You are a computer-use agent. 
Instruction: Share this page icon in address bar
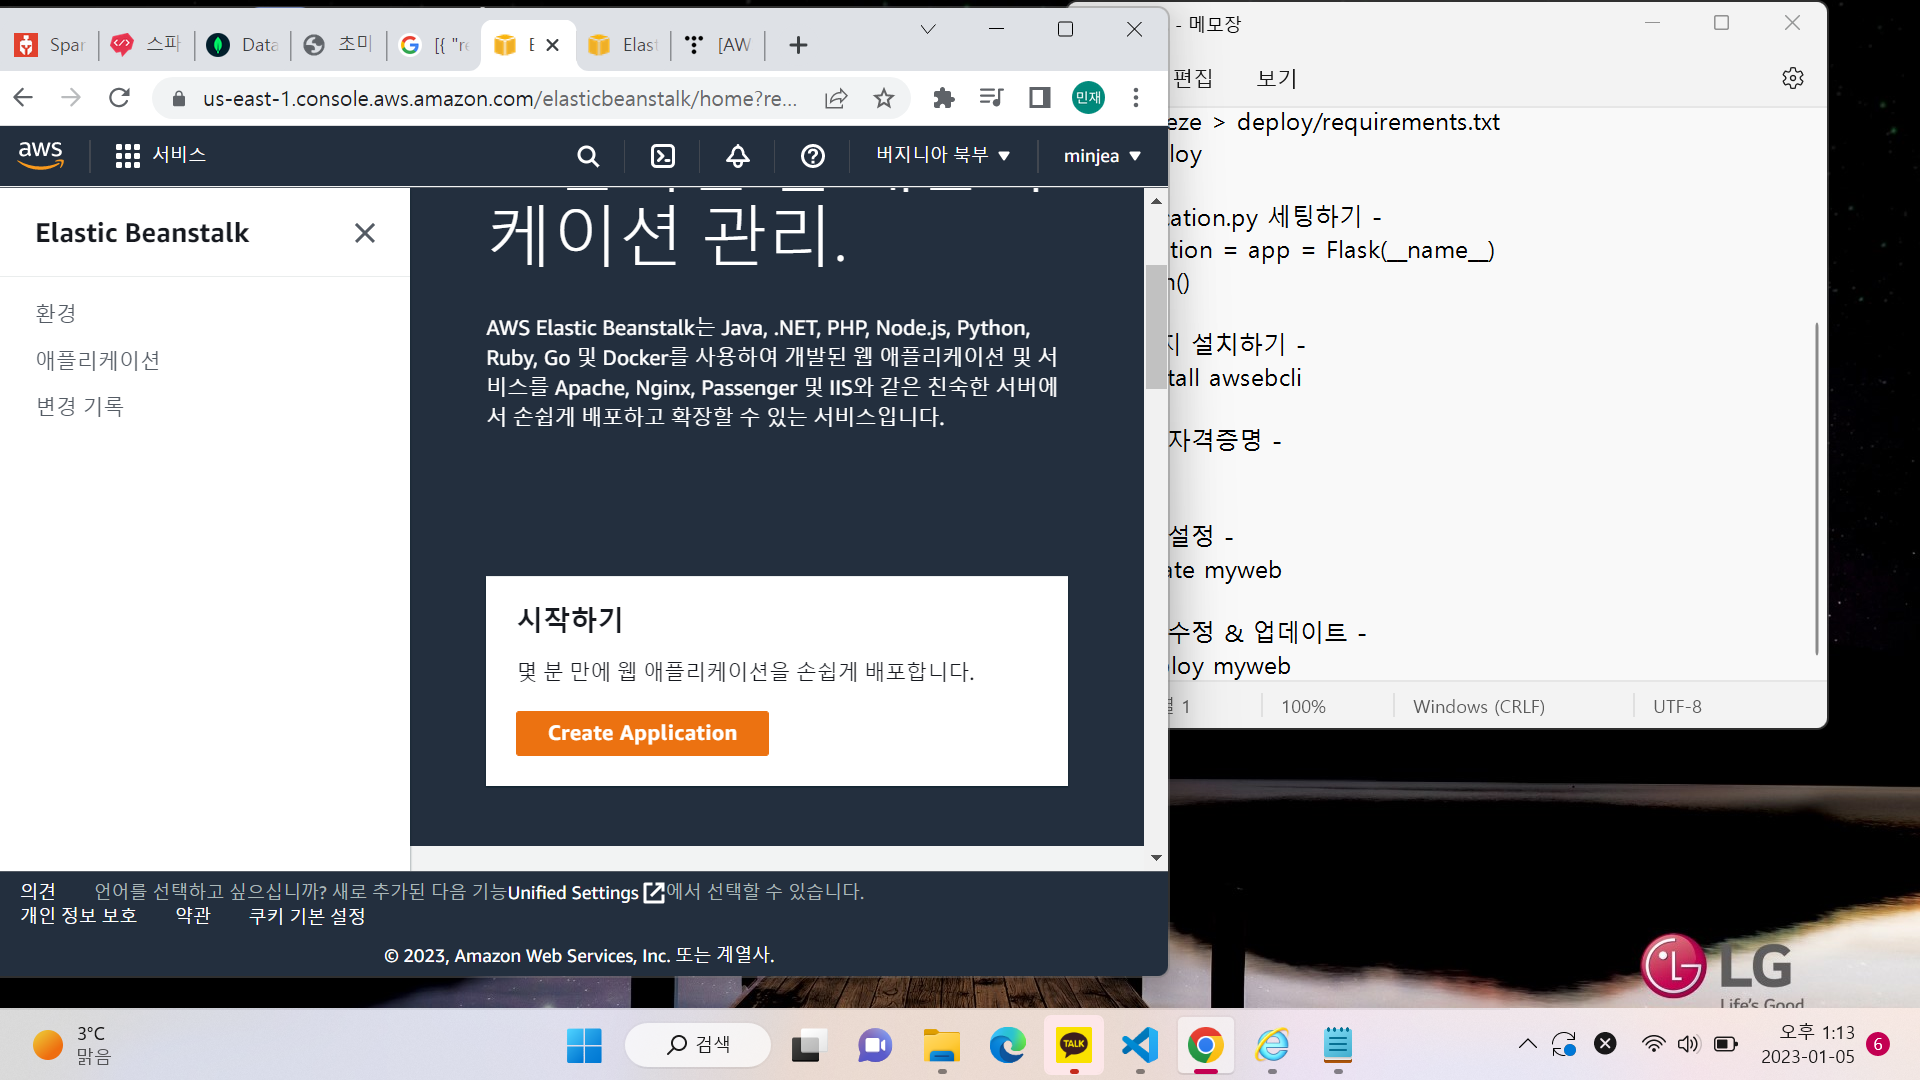click(x=836, y=98)
